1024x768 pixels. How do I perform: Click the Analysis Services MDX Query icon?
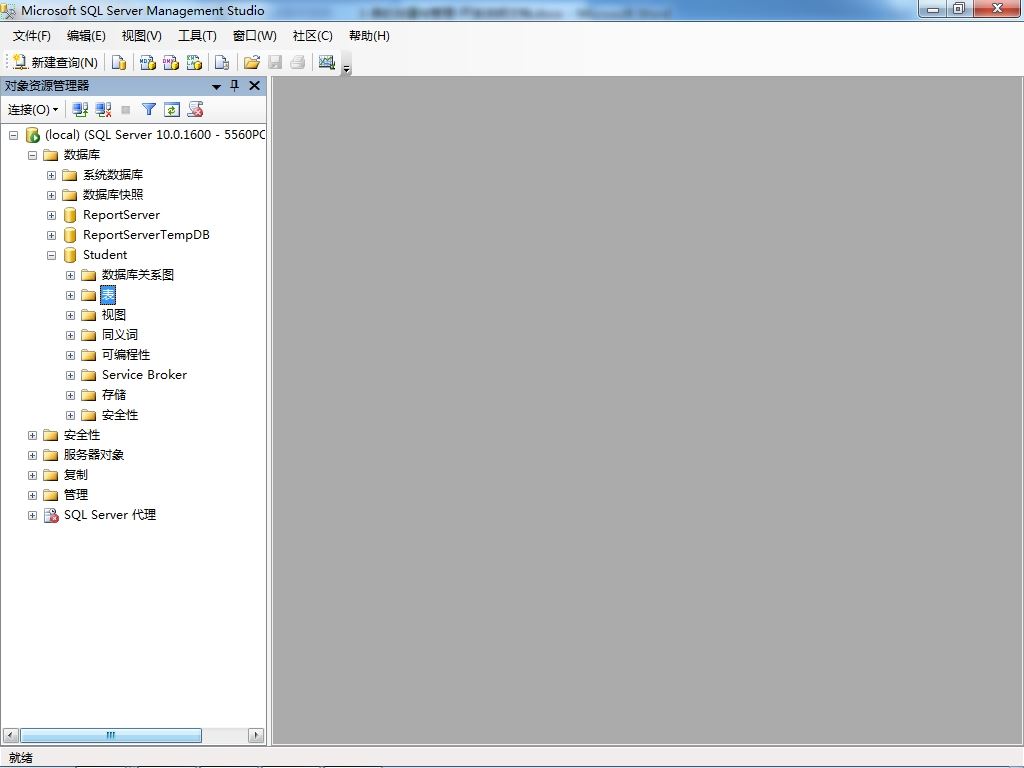pos(148,62)
